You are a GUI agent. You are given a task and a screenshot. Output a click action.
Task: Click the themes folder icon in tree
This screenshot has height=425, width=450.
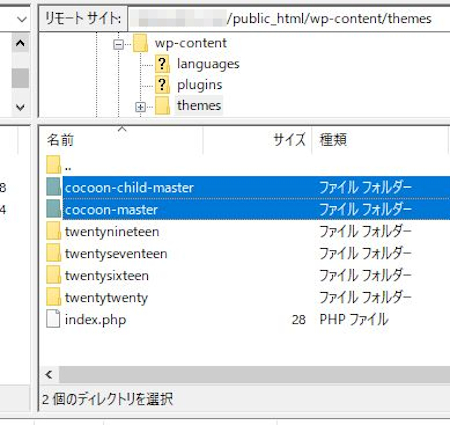(162, 106)
